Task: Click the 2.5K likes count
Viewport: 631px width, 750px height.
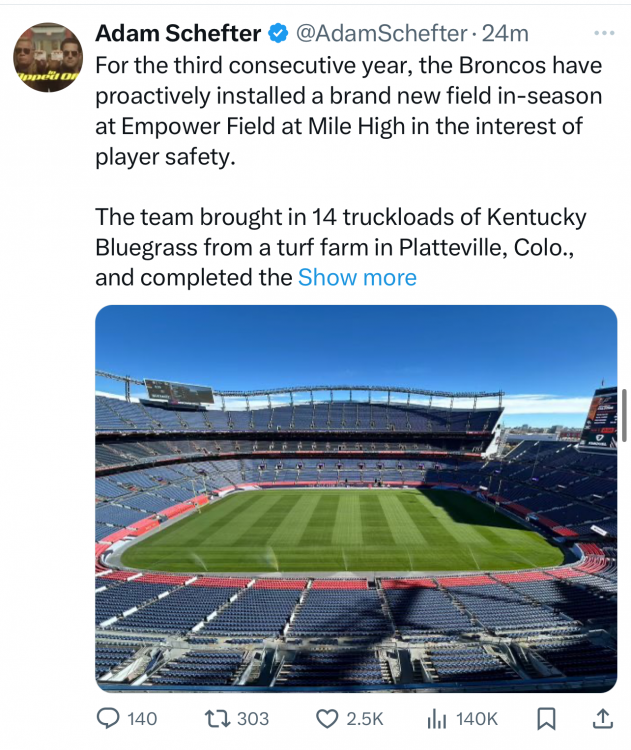Action: [x=364, y=718]
